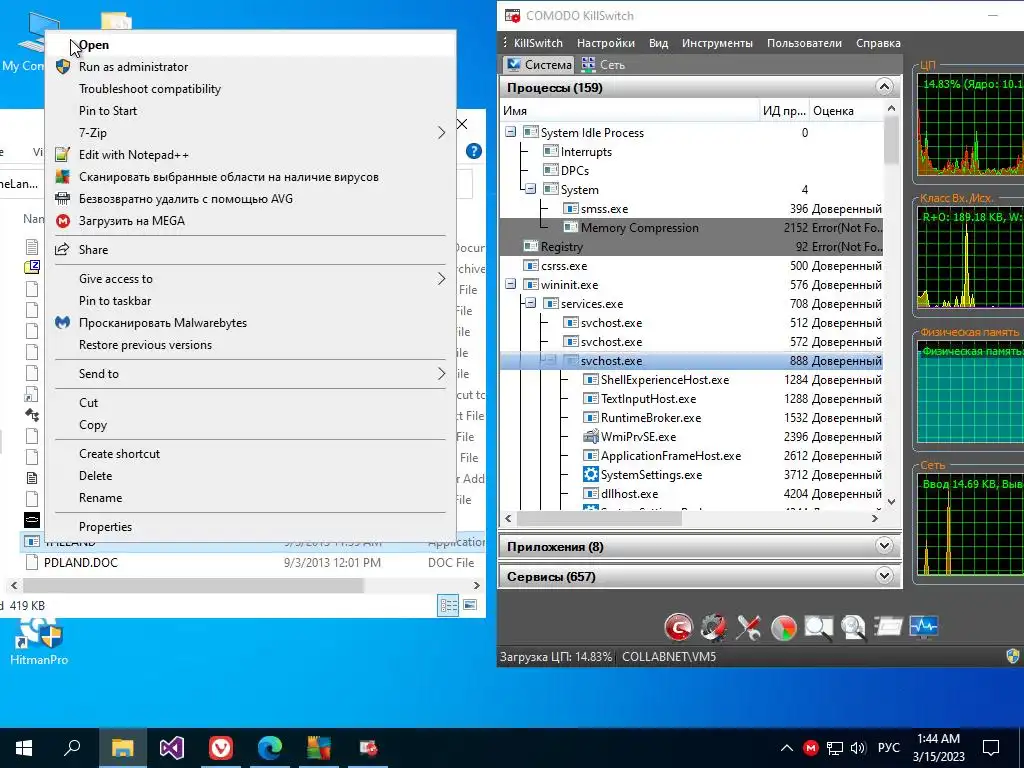Click the magnifier over document toolbar icon
1024x768 pixels.
pos(853,628)
